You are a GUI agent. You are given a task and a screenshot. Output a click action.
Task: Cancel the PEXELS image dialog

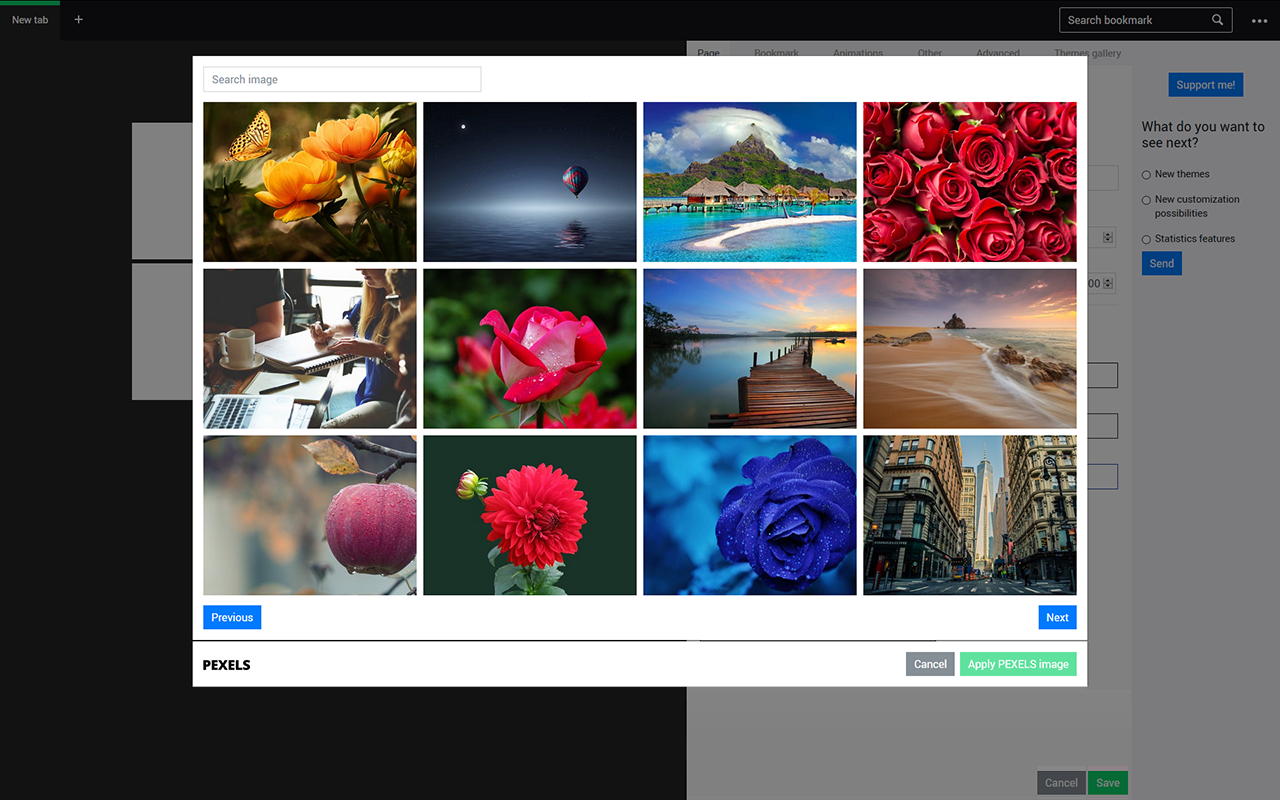coord(930,664)
